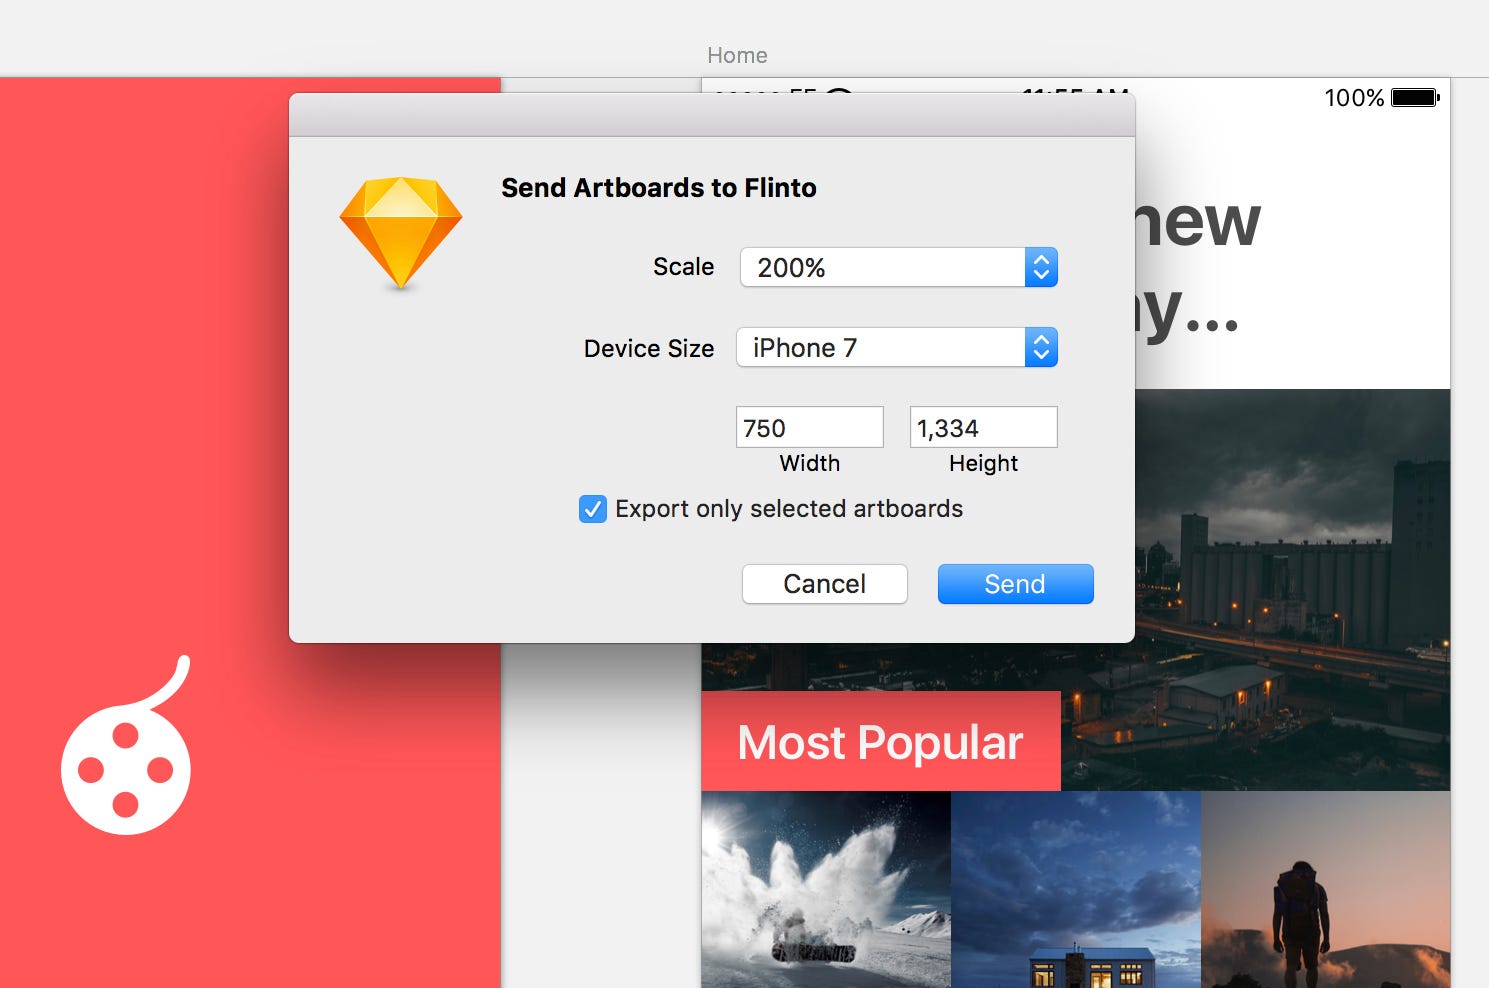Screen dimensions: 1489x988
Task: Click the Cancel button
Action: tap(825, 584)
